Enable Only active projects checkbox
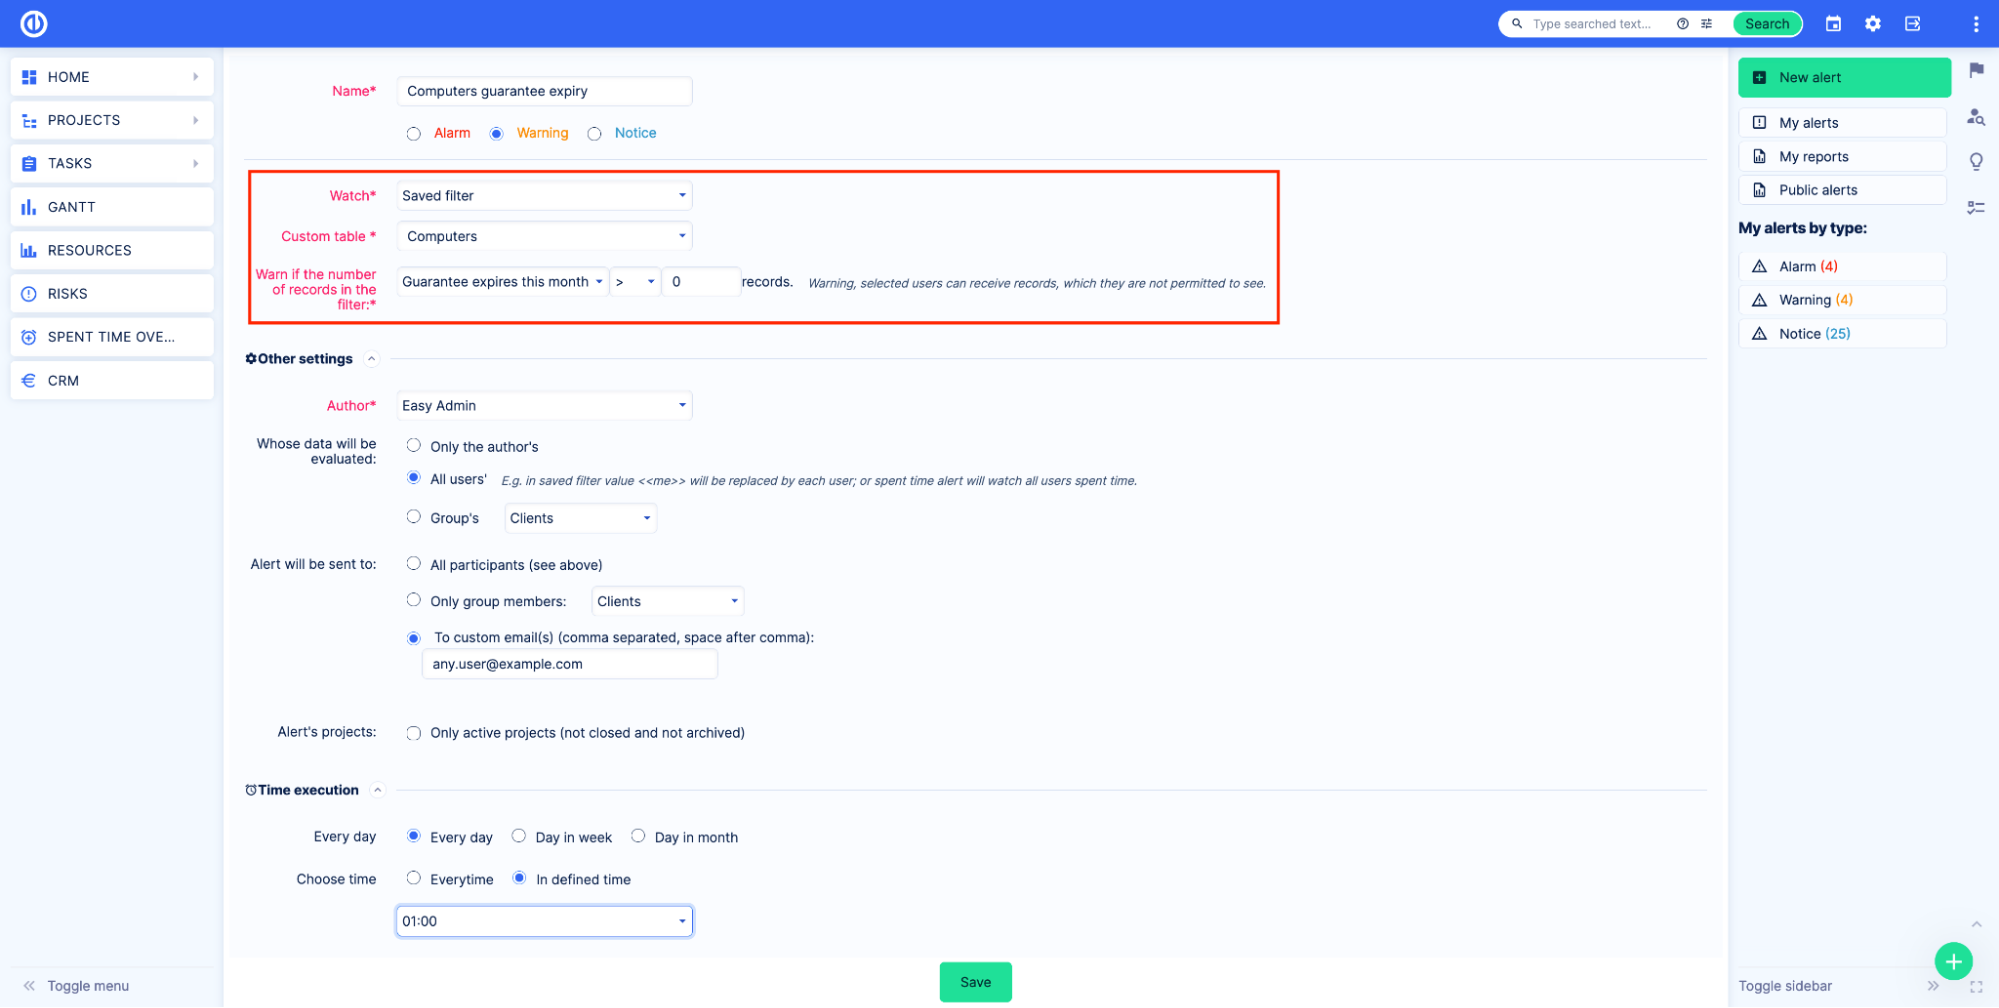Viewport: 1999px width, 1008px height. [x=414, y=733]
